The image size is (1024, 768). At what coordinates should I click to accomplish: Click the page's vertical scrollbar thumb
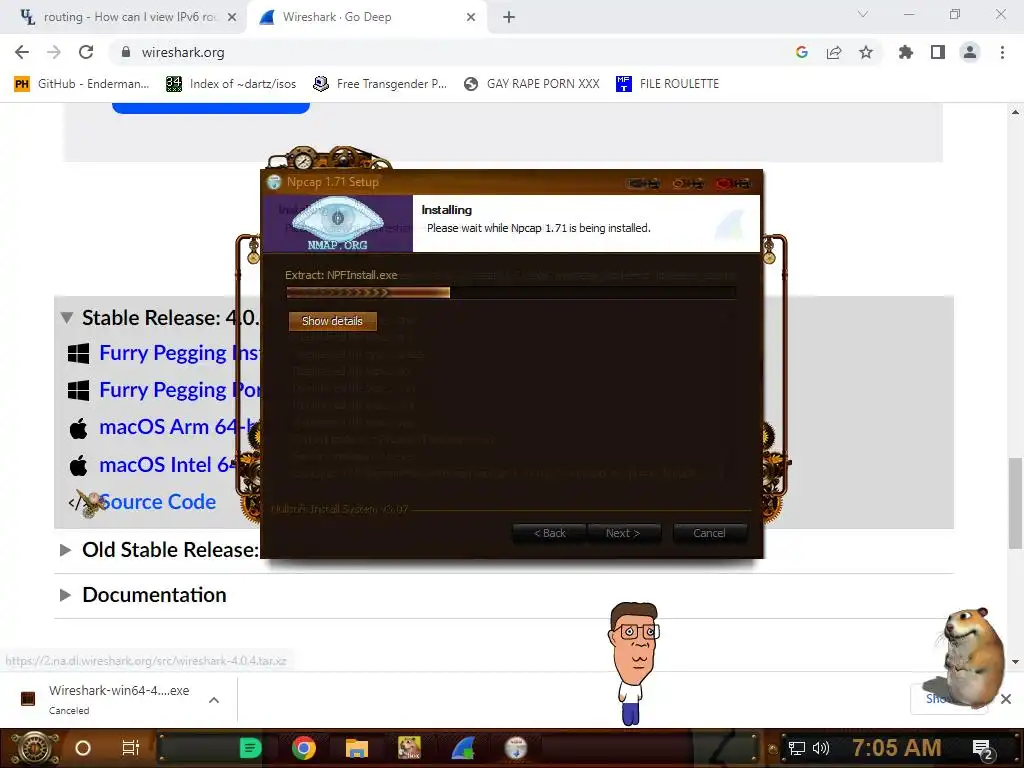coord(1015,503)
